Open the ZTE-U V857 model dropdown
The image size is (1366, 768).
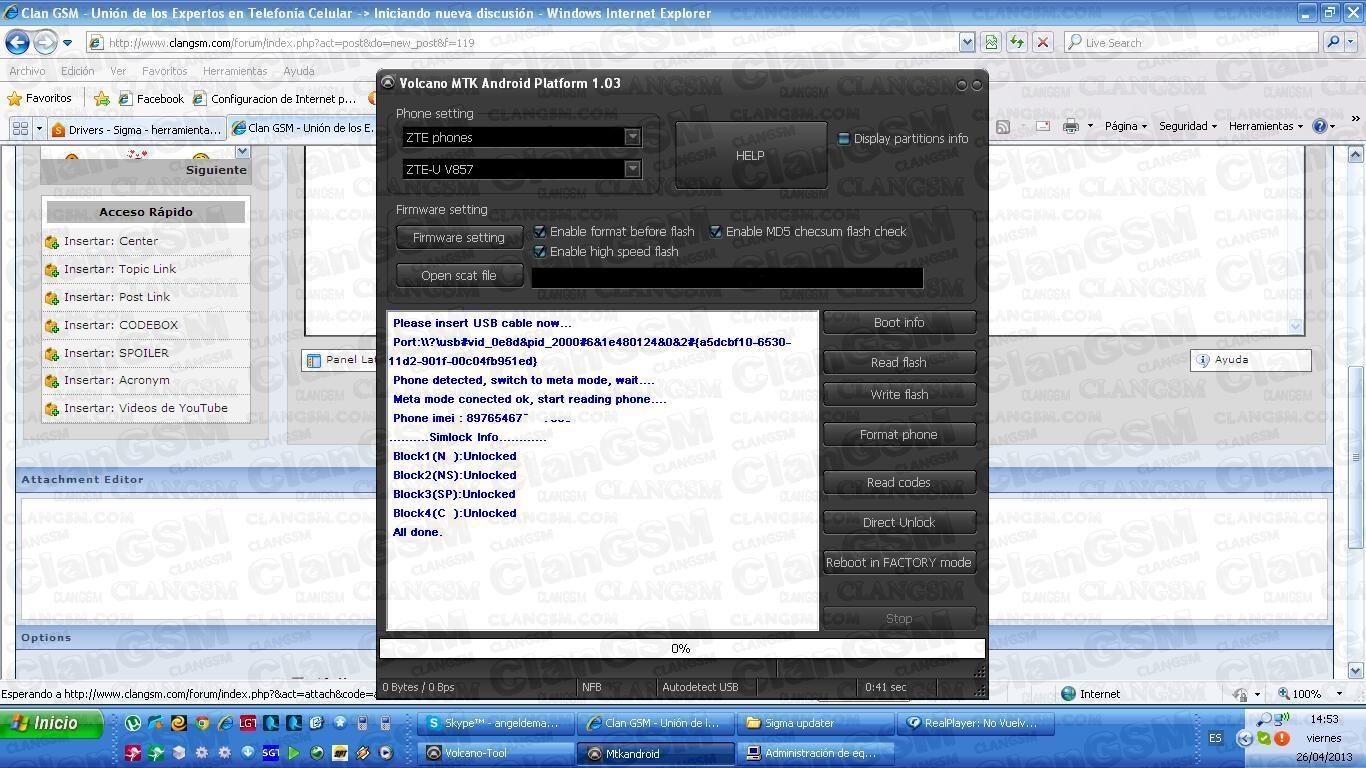coord(632,169)
